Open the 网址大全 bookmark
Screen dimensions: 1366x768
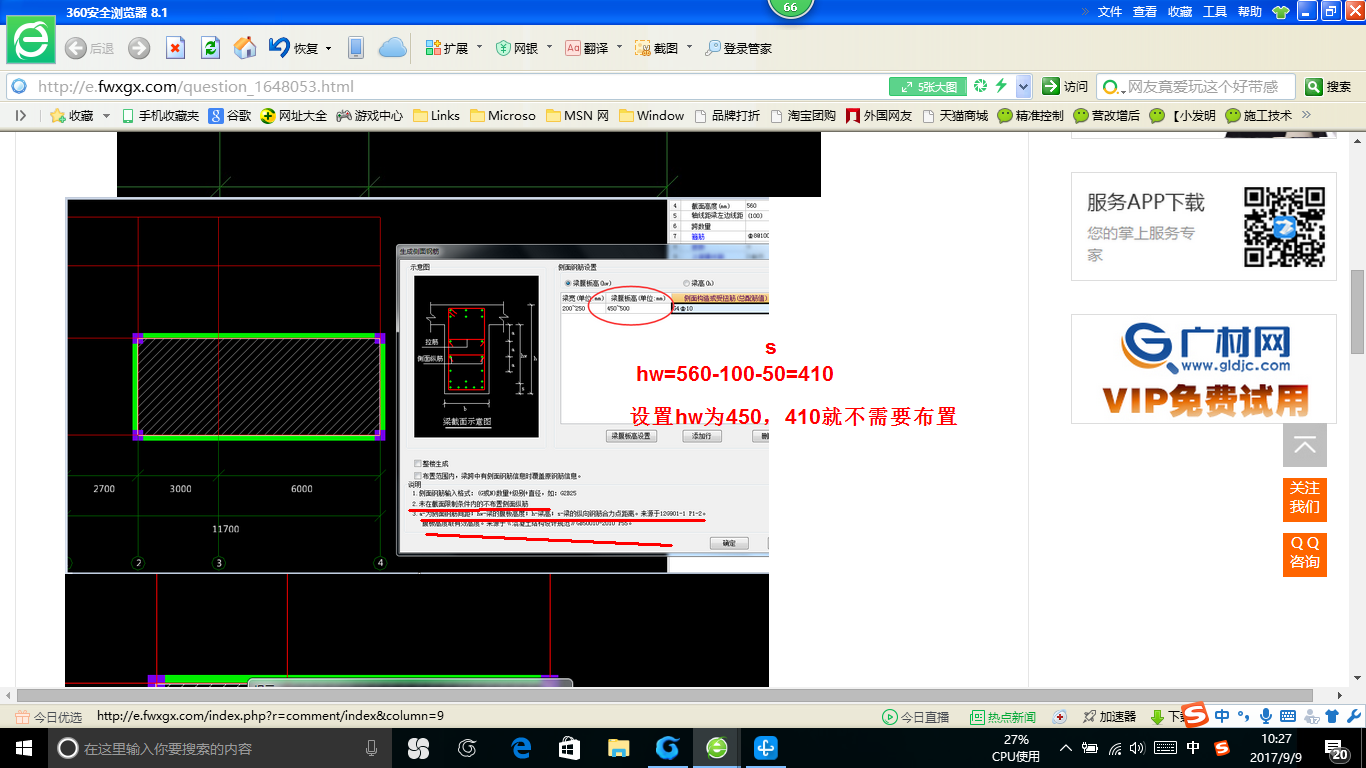click(294, 116)
